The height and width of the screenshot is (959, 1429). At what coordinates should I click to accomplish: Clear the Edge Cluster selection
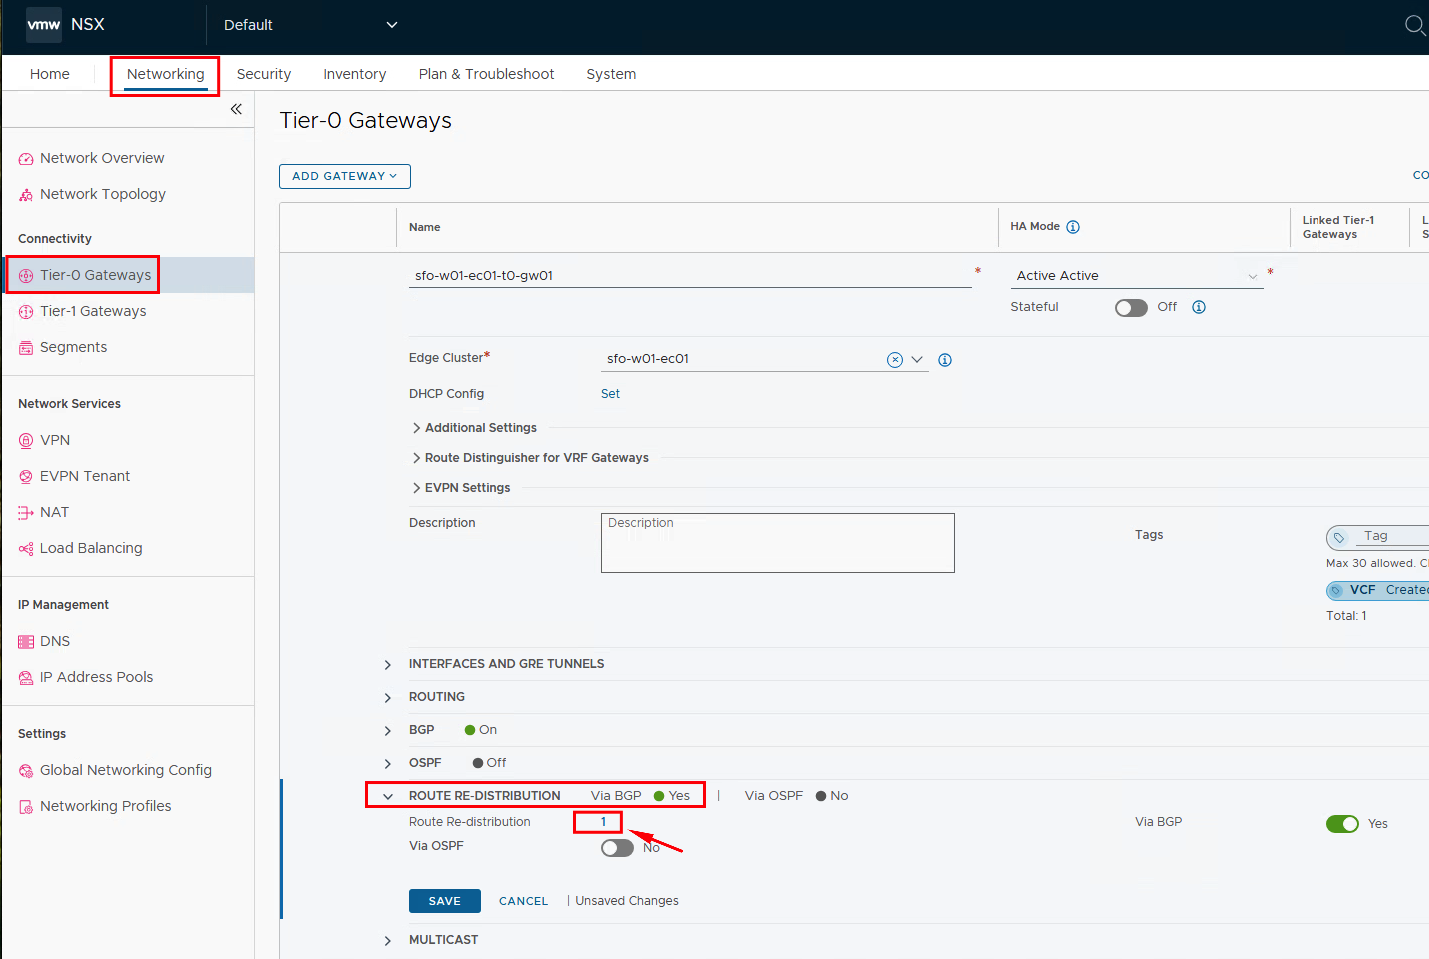coord(895,360)
